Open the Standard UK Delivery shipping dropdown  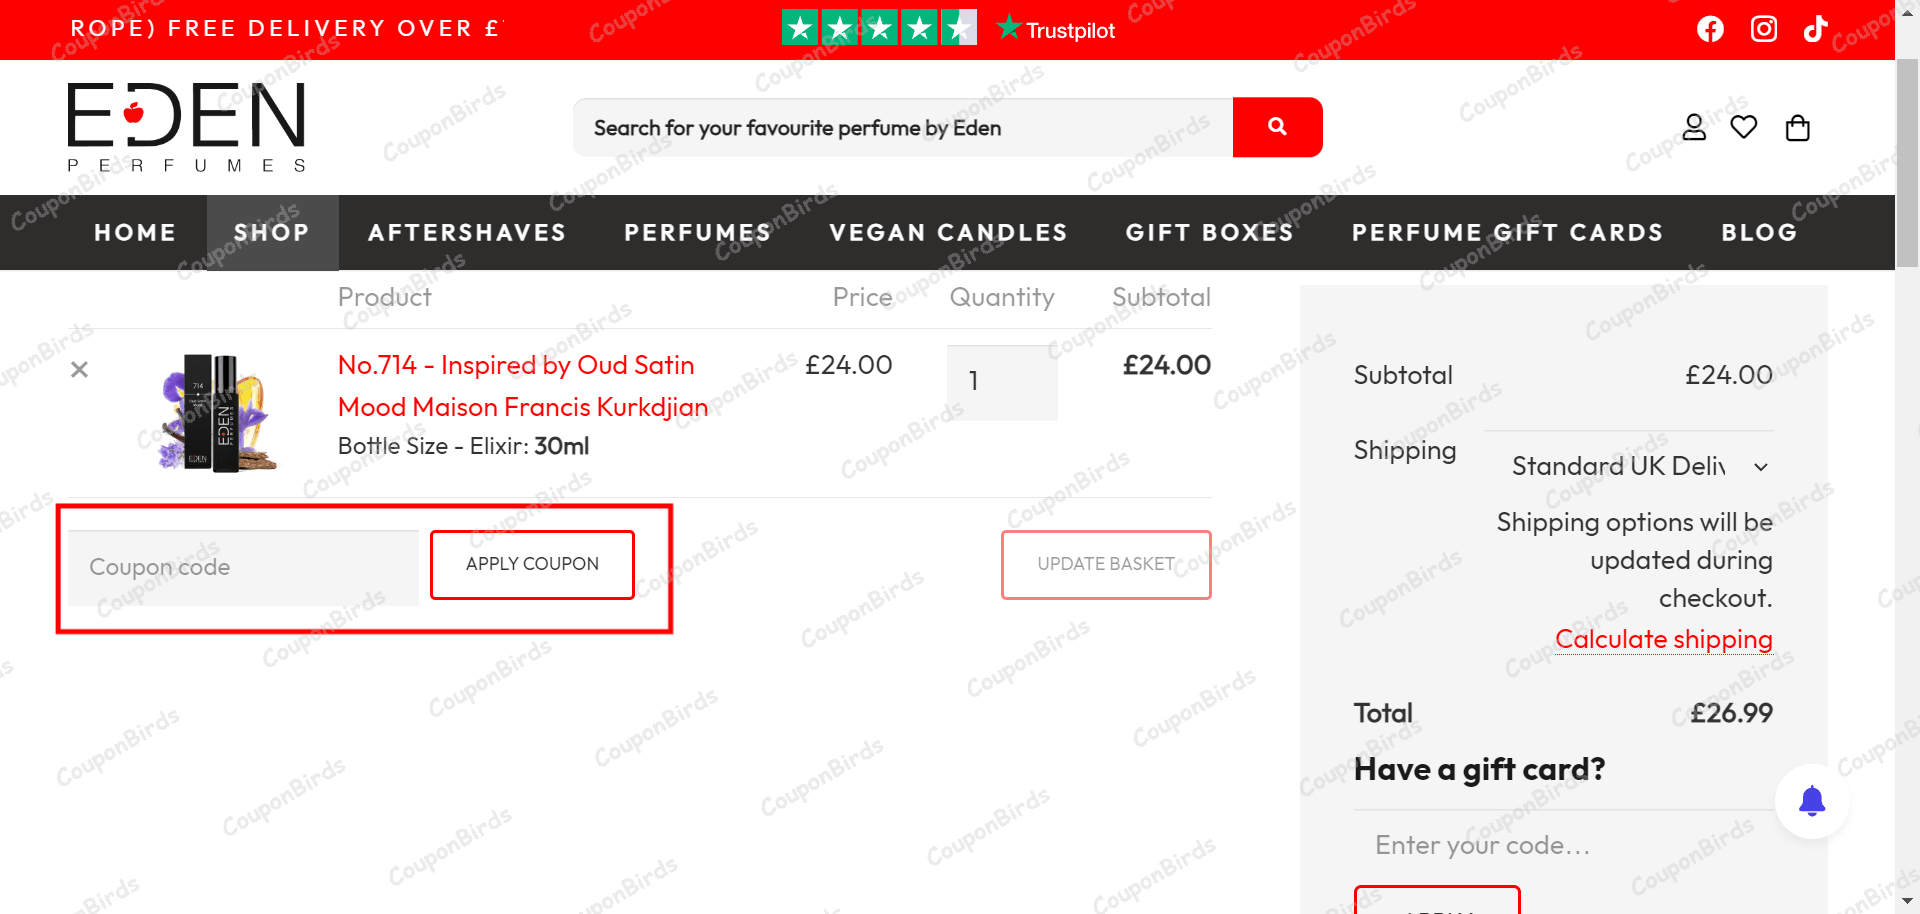[1640, 466]
